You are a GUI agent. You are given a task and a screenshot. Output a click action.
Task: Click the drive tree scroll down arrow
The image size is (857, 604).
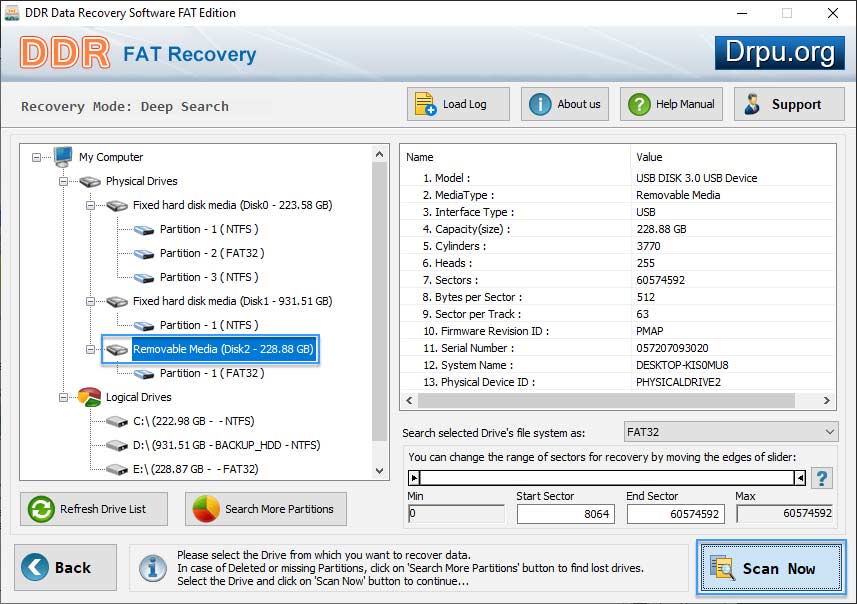click(x=380, y=471)
